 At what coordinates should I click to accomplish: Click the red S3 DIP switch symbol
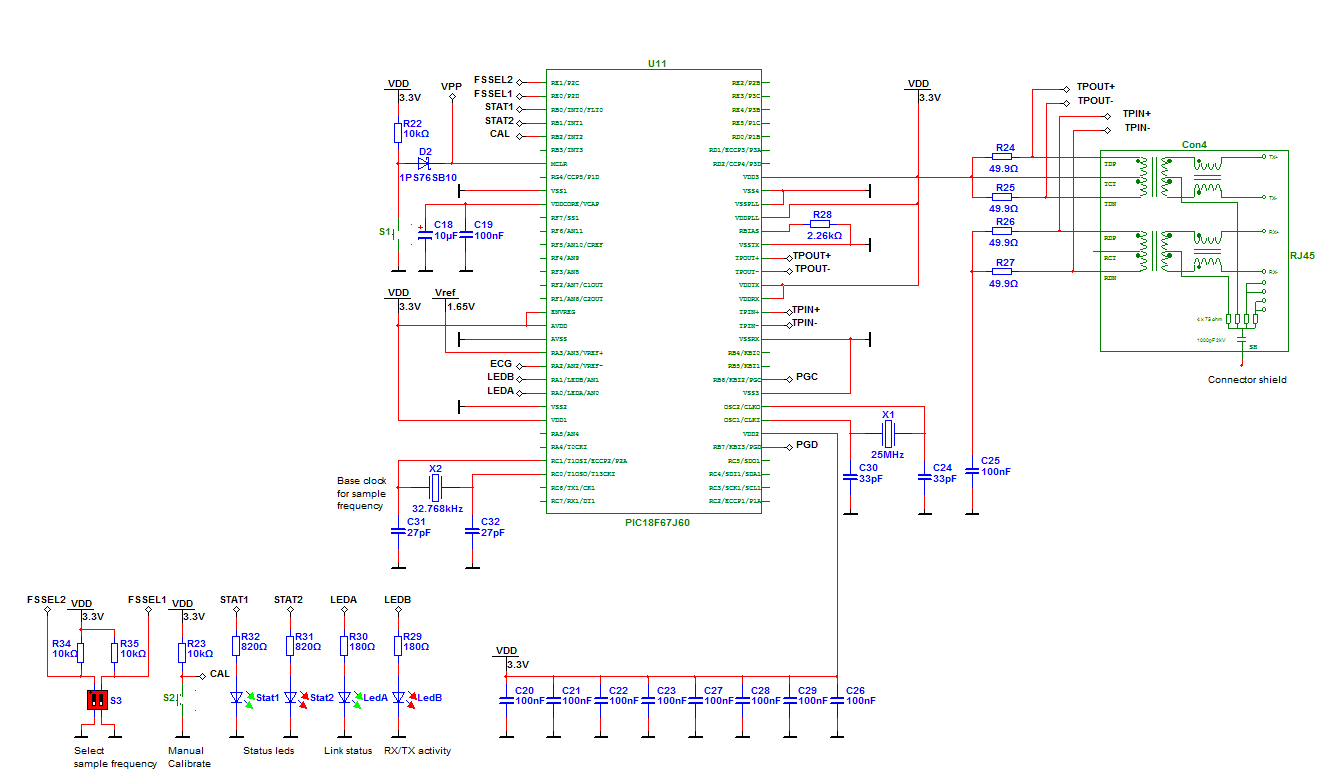[97, 699]
